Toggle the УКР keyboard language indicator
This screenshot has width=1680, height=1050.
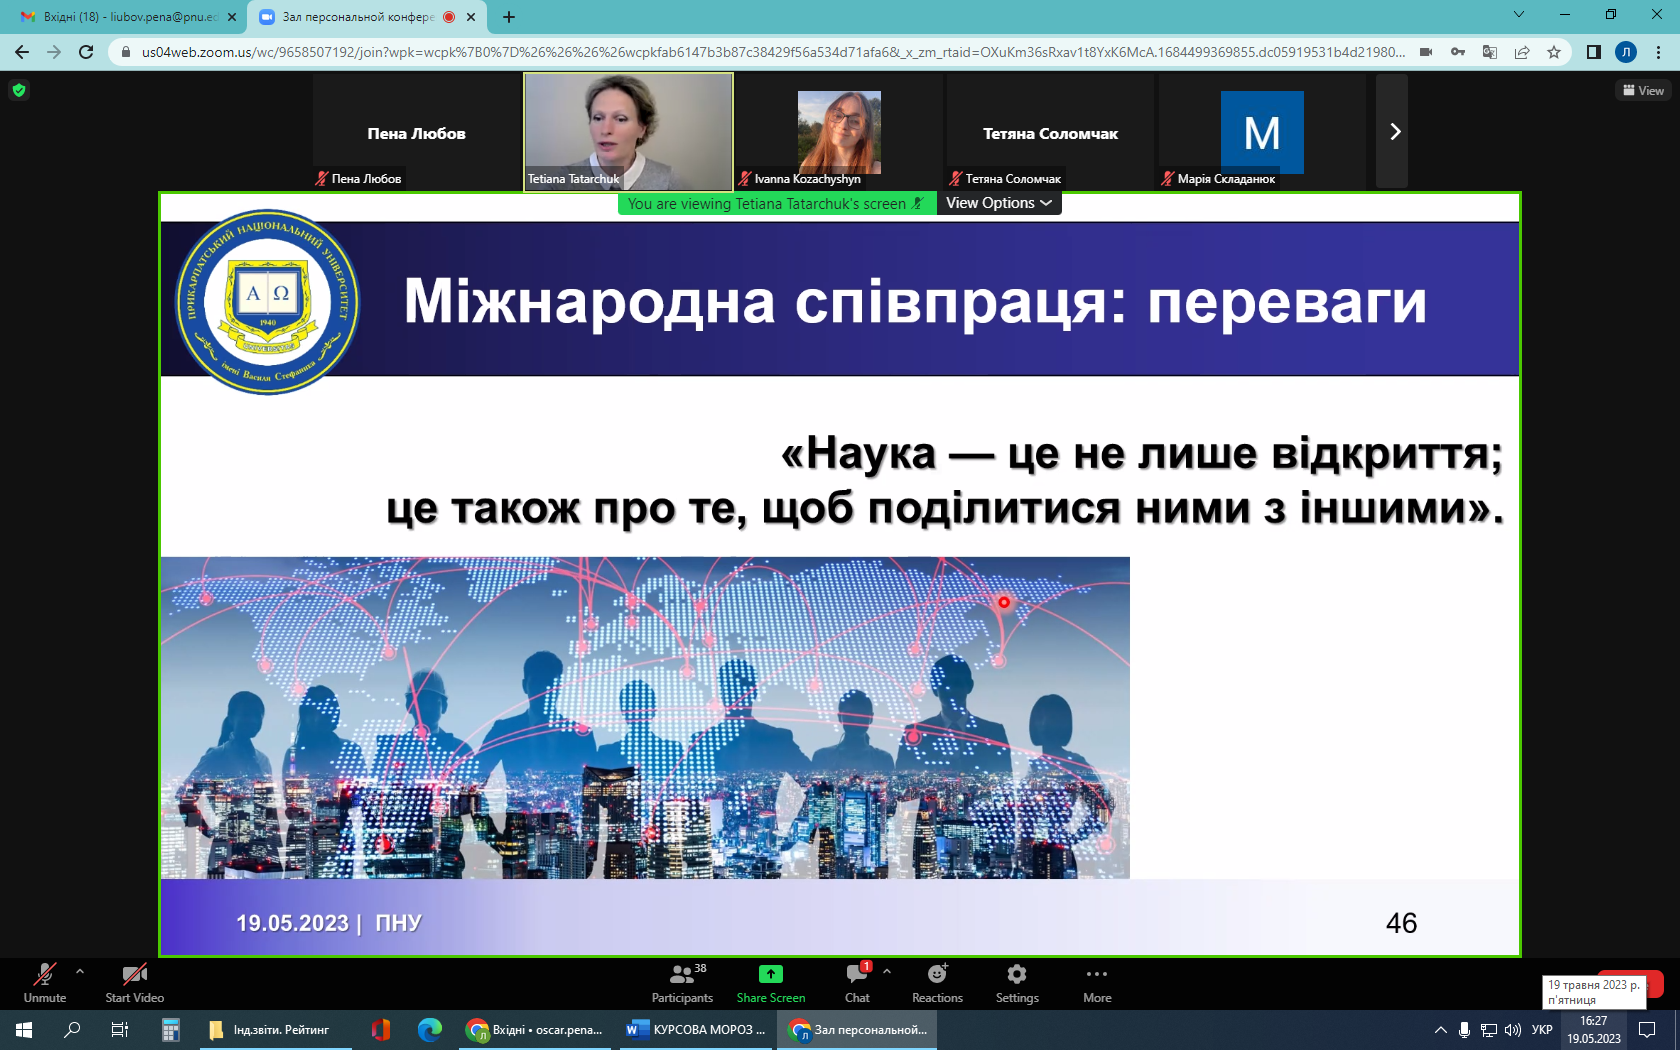click(x=1542, y=1030)
